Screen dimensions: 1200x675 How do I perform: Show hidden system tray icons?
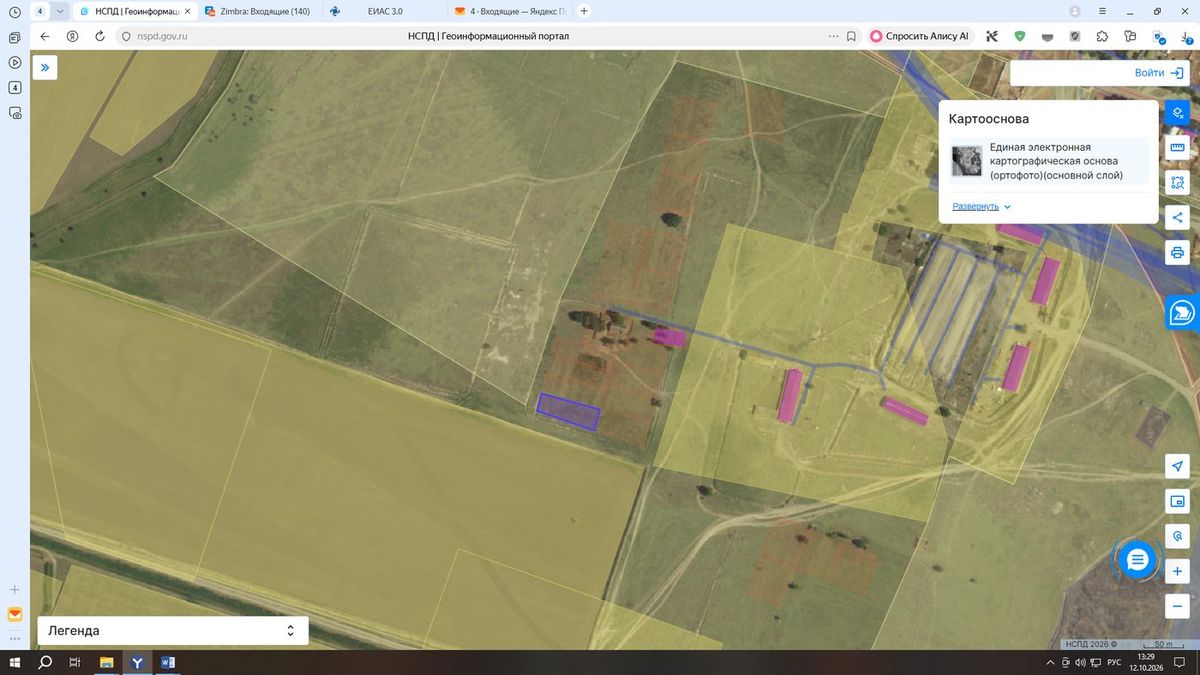[x=1050, y=662]
